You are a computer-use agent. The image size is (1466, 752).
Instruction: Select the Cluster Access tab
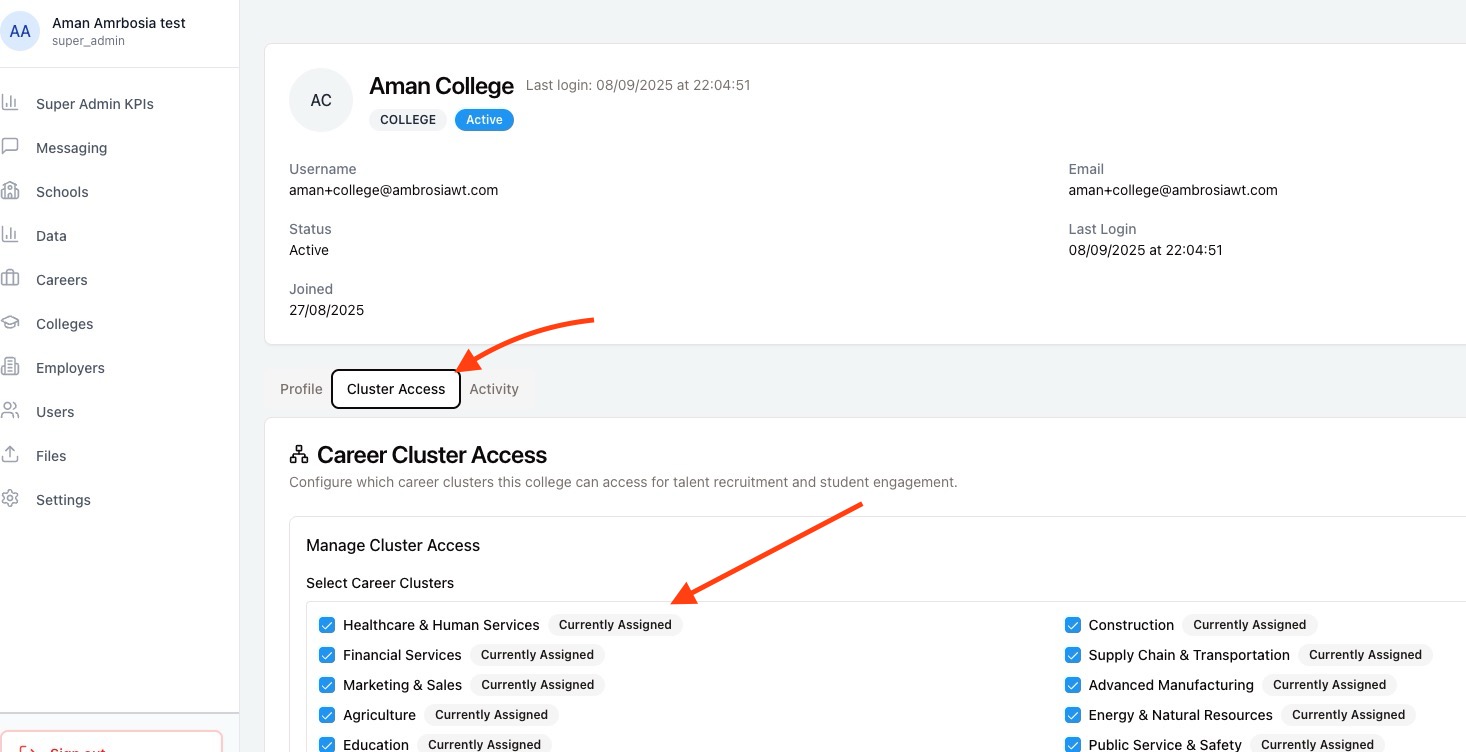[396, 389]
